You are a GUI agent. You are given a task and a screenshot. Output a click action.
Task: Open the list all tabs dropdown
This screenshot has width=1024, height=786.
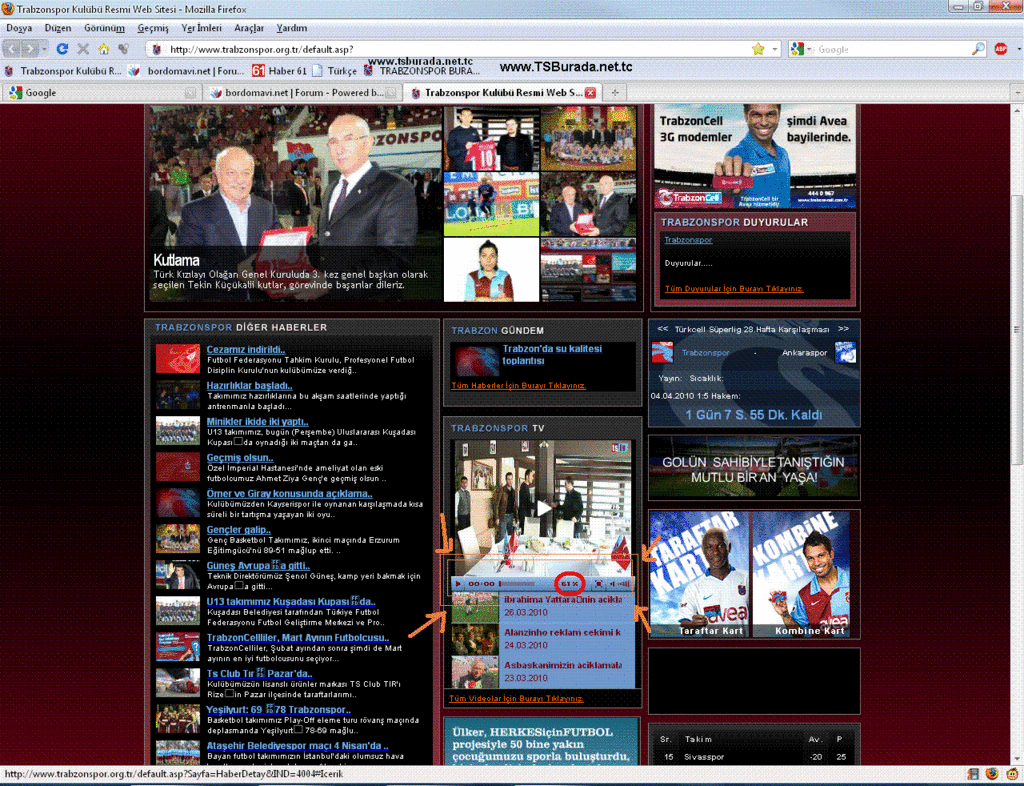point(1017,93)
